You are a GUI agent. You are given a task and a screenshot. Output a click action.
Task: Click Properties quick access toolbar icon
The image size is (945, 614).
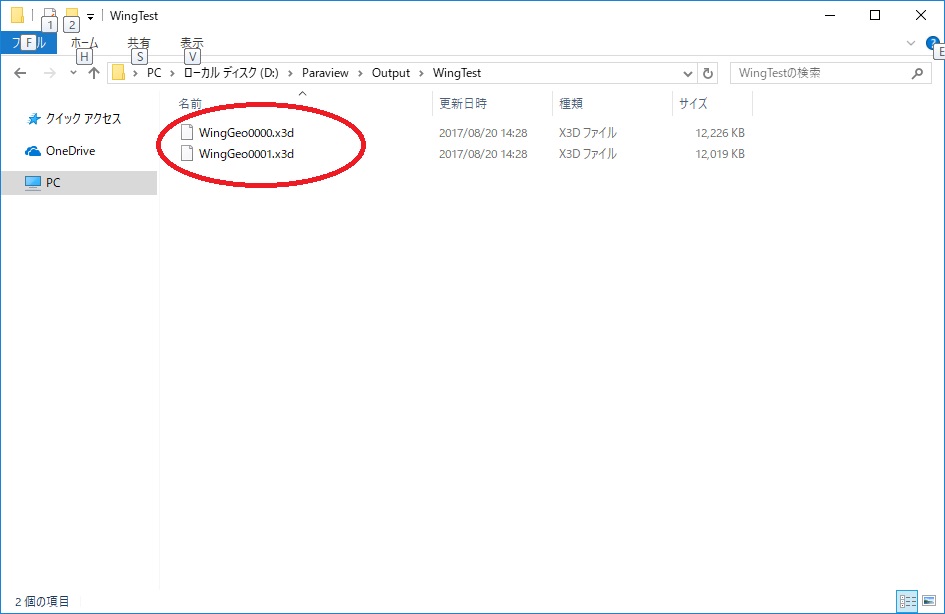click(x=50, y=13)
